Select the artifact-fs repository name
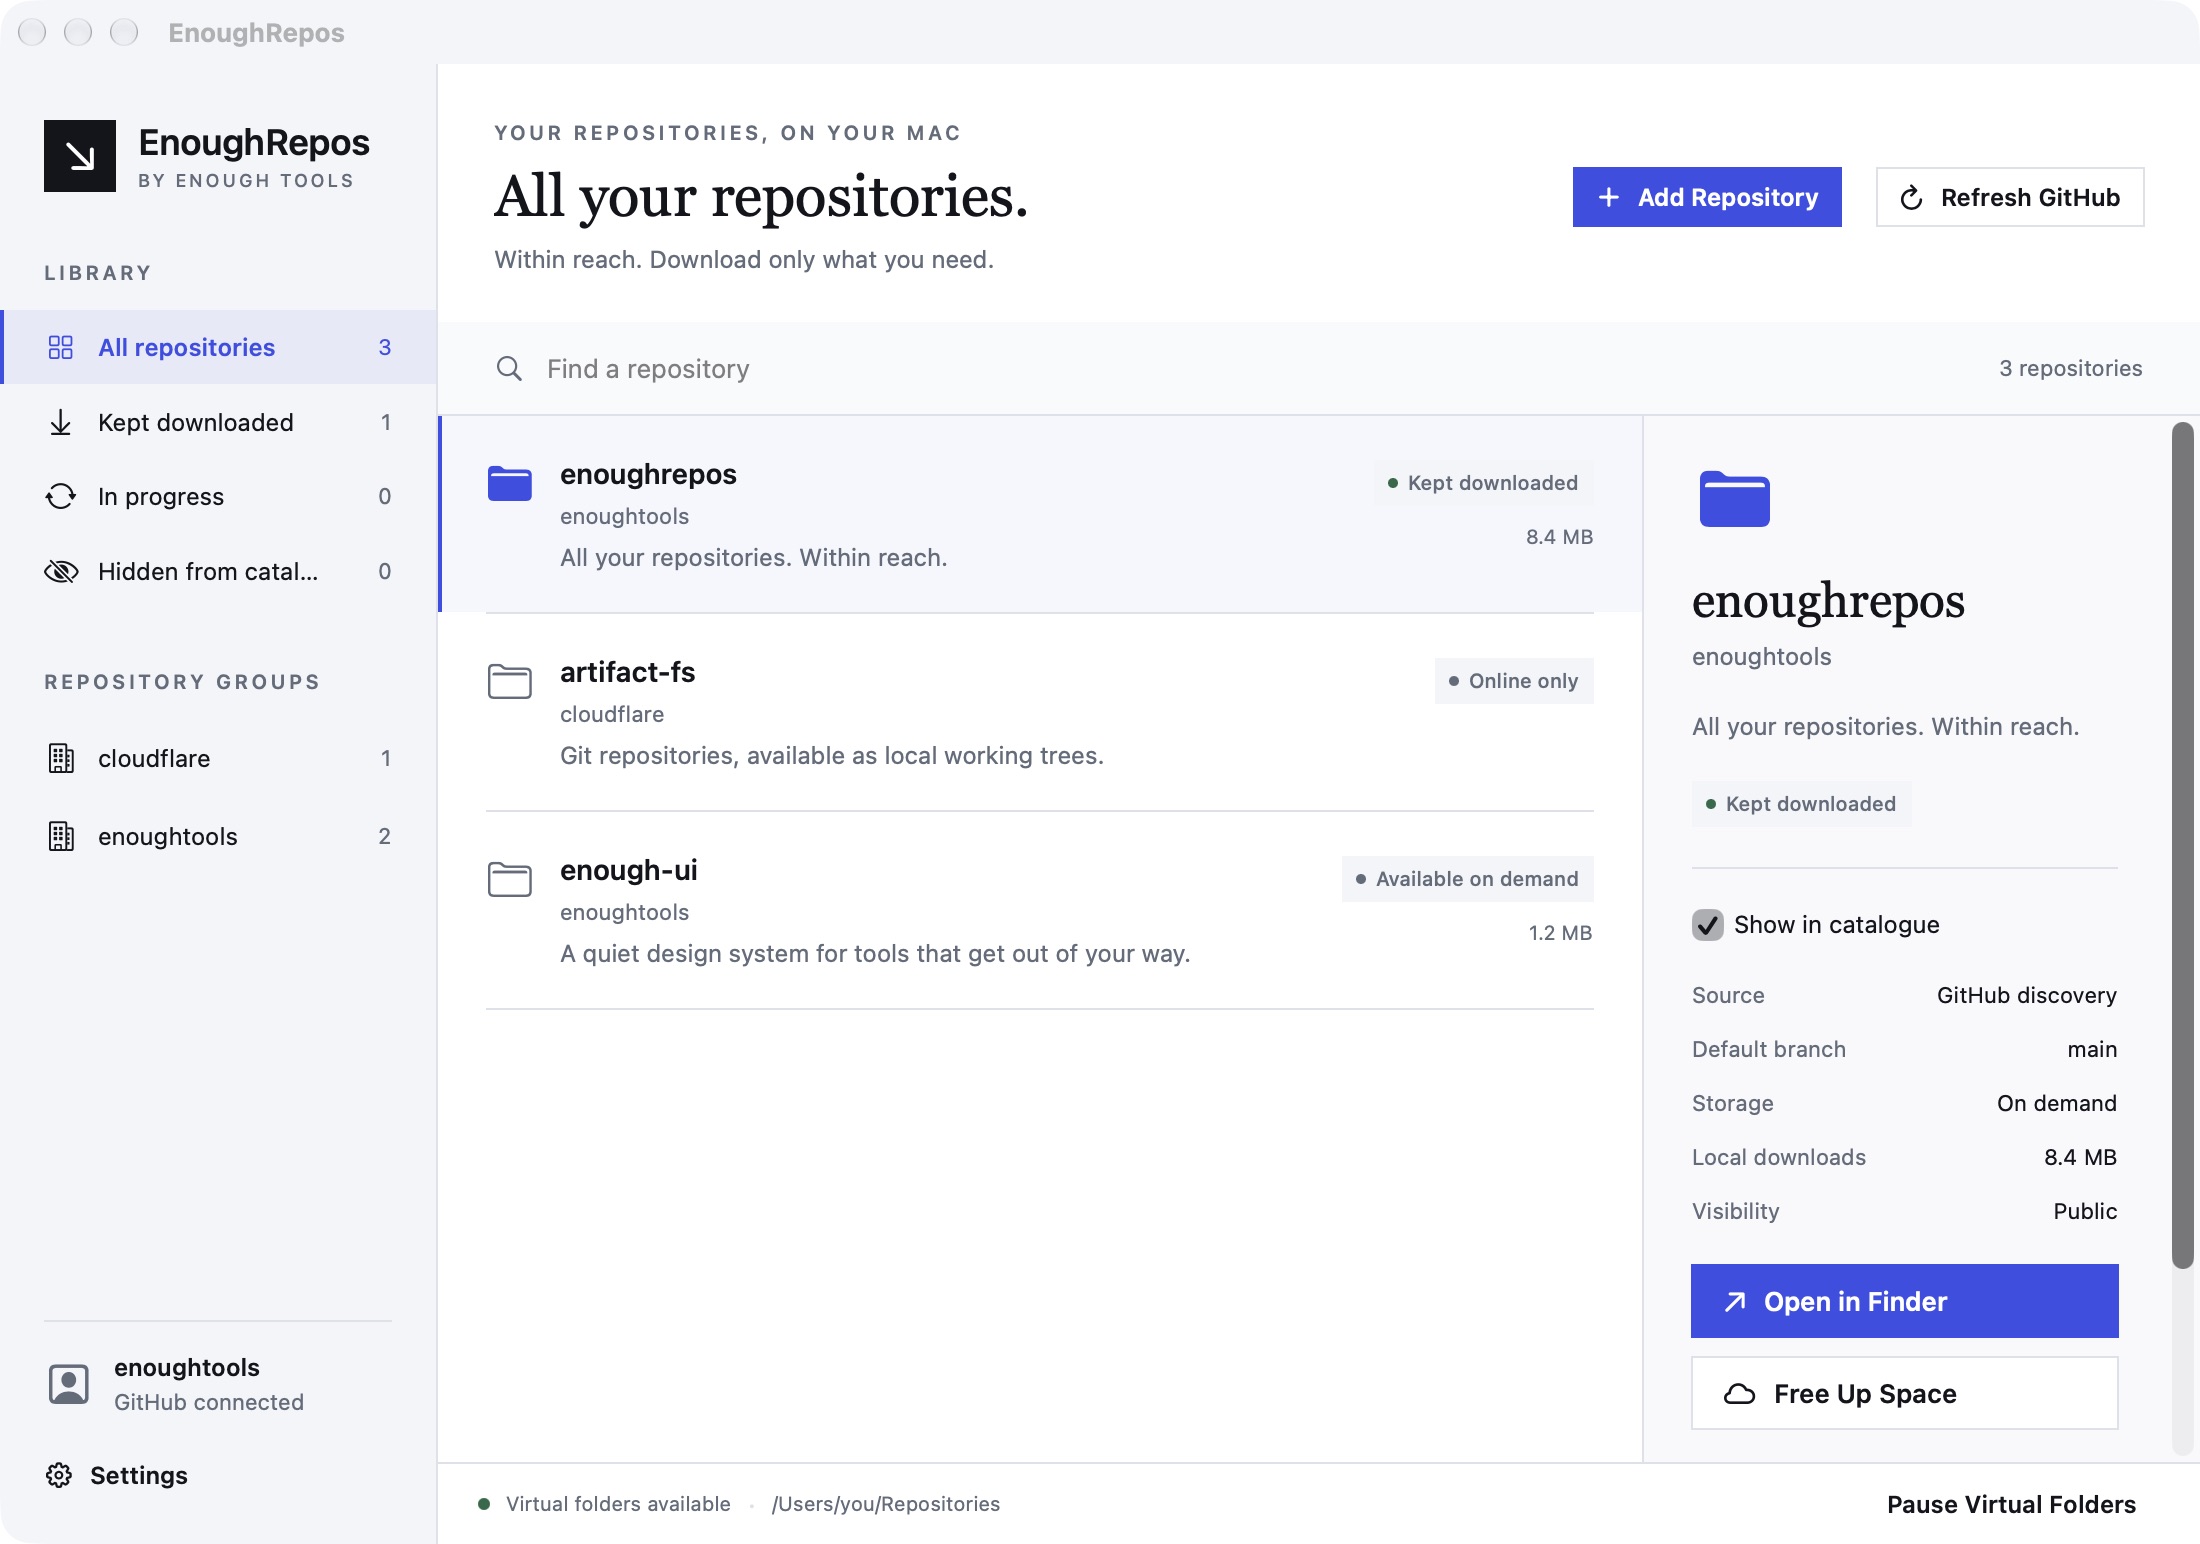Viewport: 2200px width, 1544px height. (627, 672)
